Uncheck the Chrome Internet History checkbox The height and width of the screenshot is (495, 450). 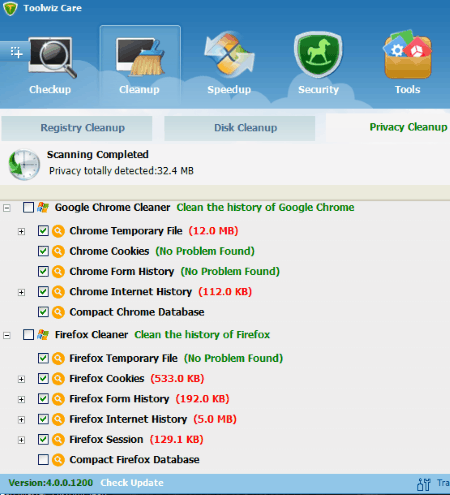(x=43, y=292)
